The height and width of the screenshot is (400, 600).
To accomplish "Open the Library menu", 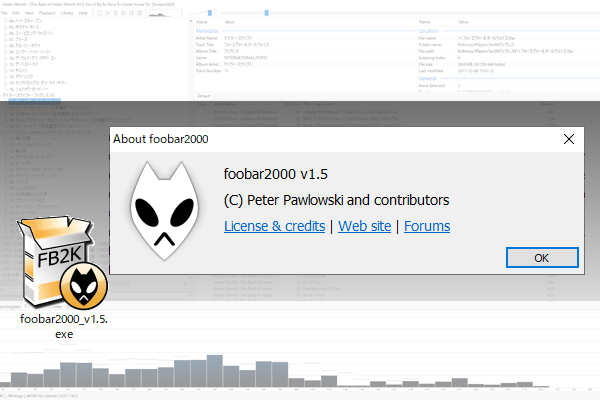I will point(67,13).
